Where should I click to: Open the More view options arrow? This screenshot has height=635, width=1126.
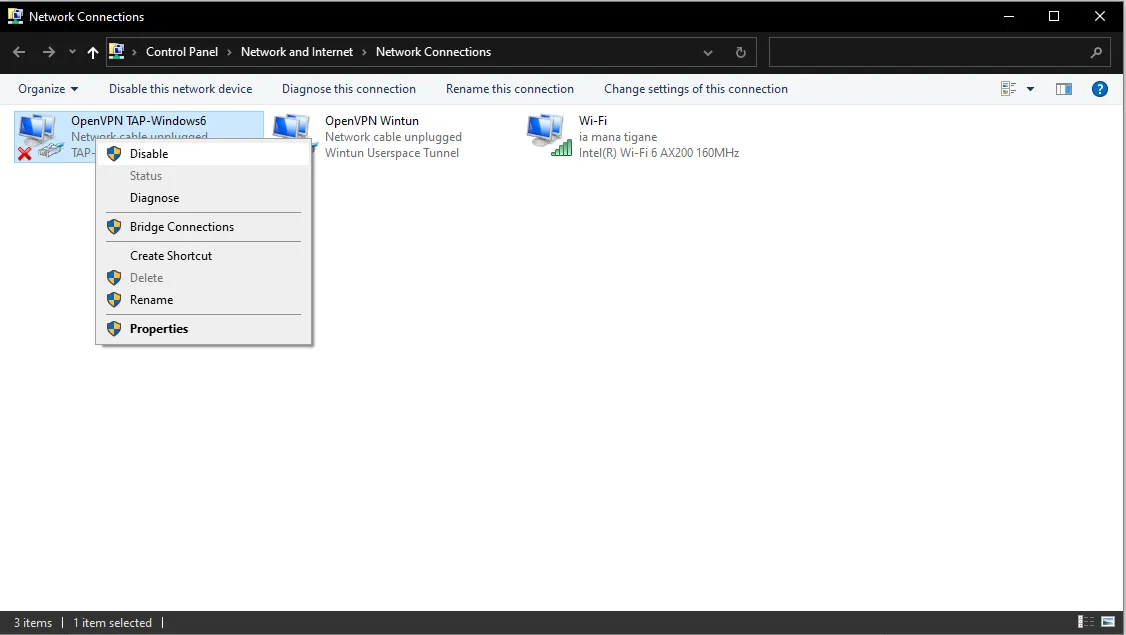pyautogui.click(x=1030, y=89)
